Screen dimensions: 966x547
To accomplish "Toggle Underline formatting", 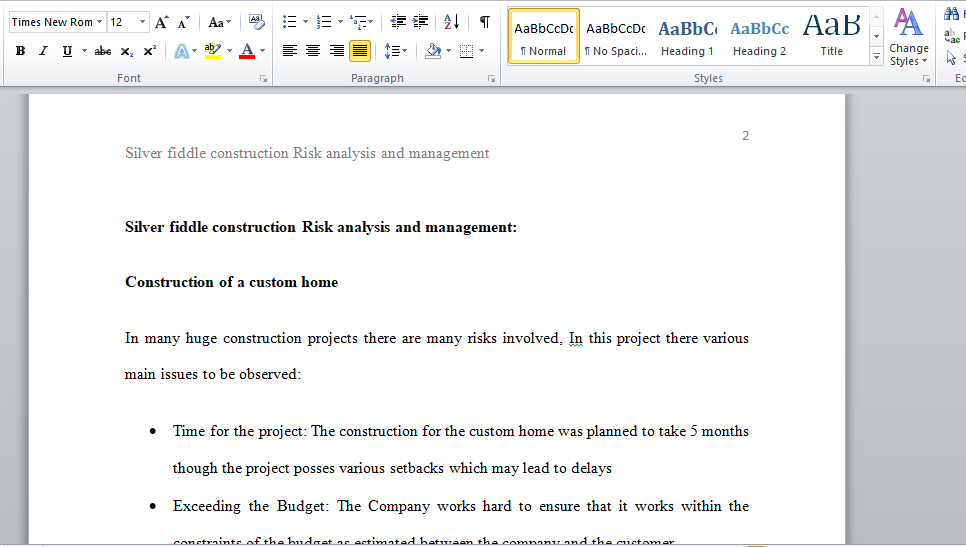I will 67,51.
